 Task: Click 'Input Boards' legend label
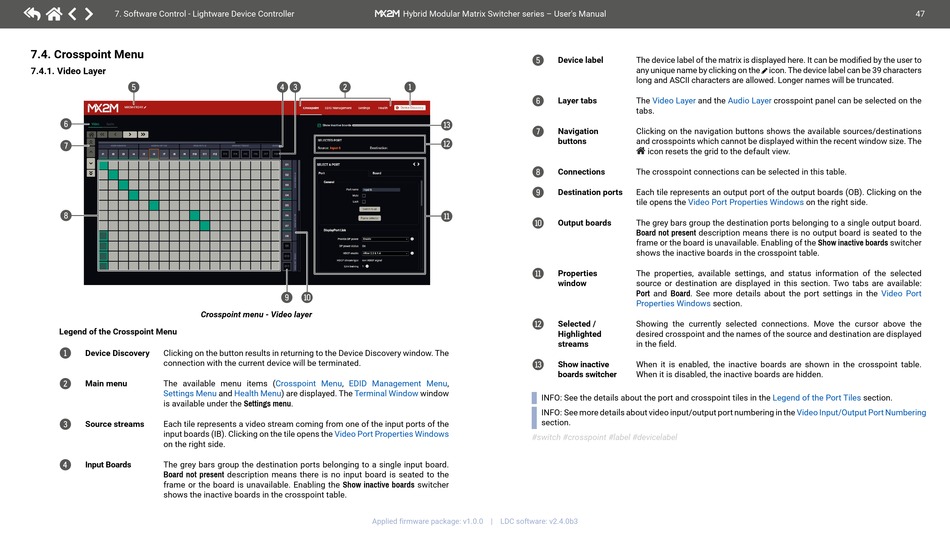[108, 465]
